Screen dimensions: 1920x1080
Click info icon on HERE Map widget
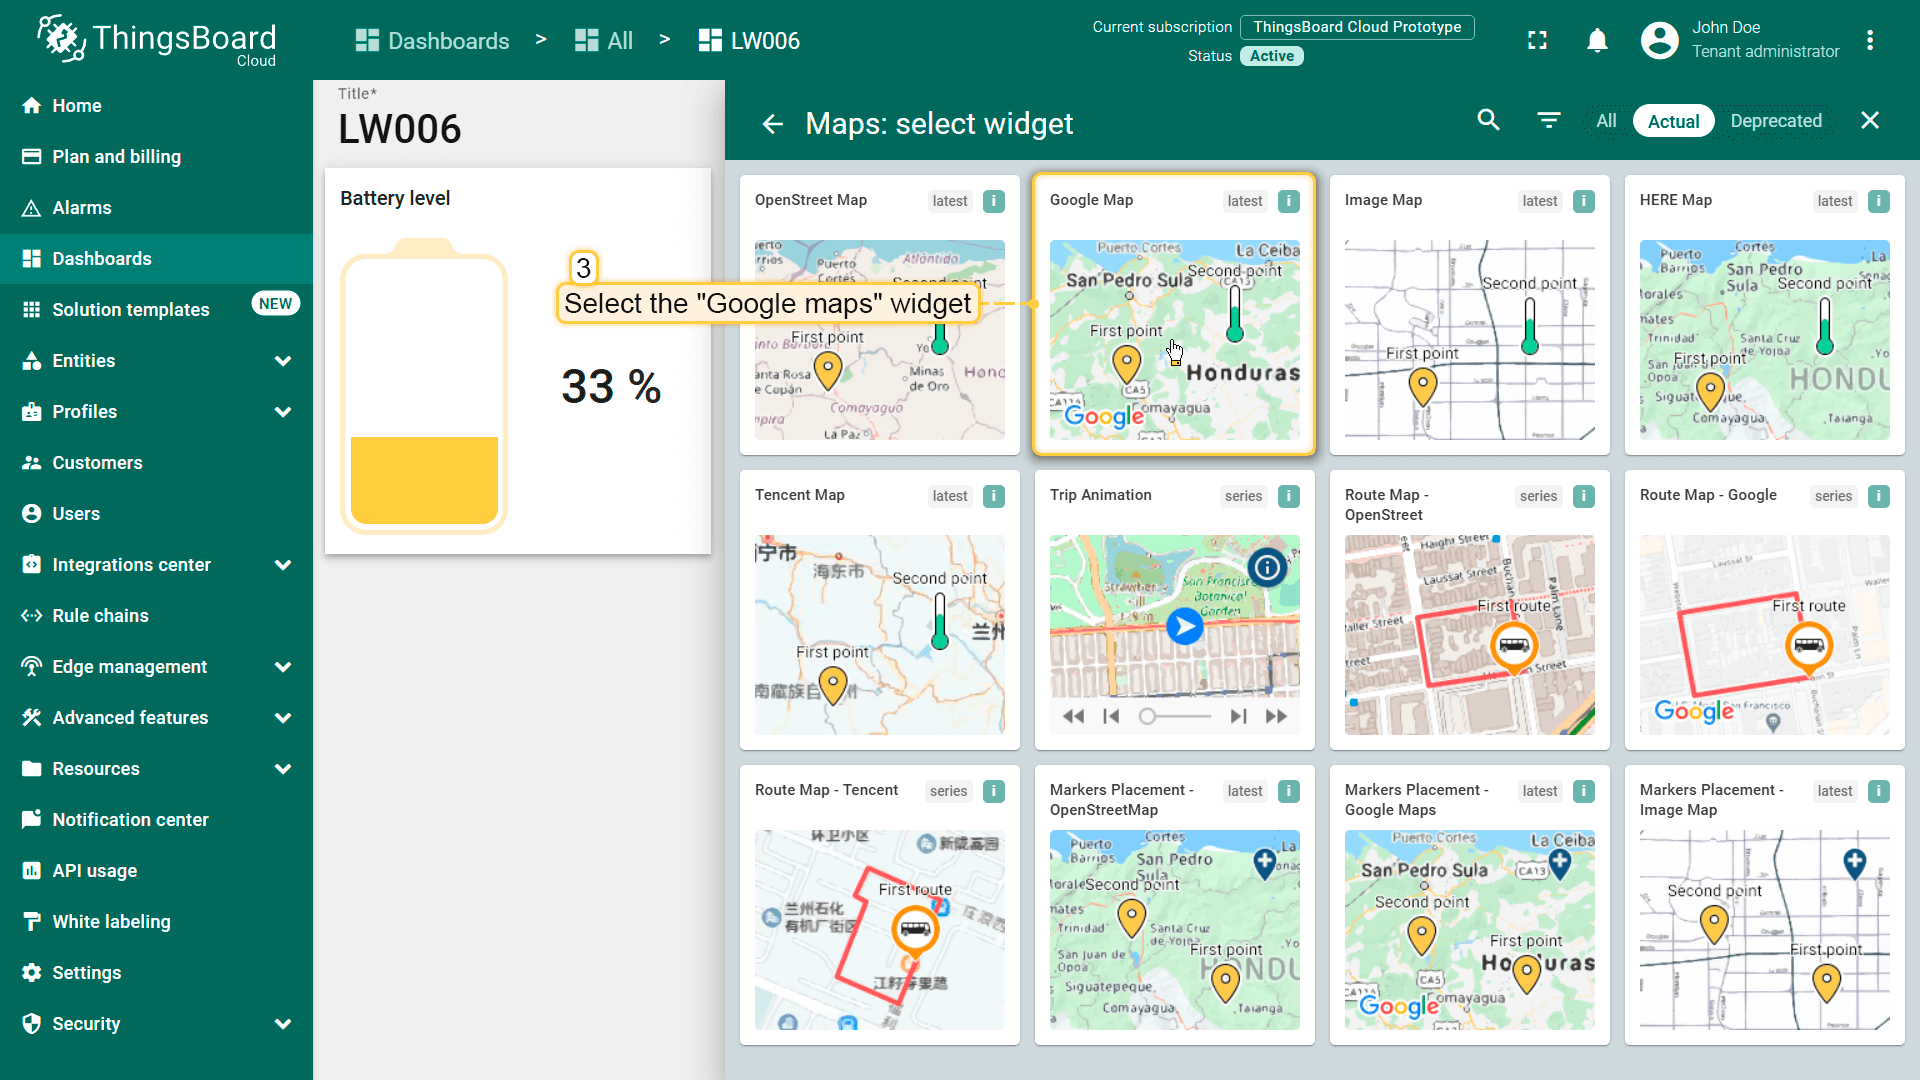[1879, 201]
